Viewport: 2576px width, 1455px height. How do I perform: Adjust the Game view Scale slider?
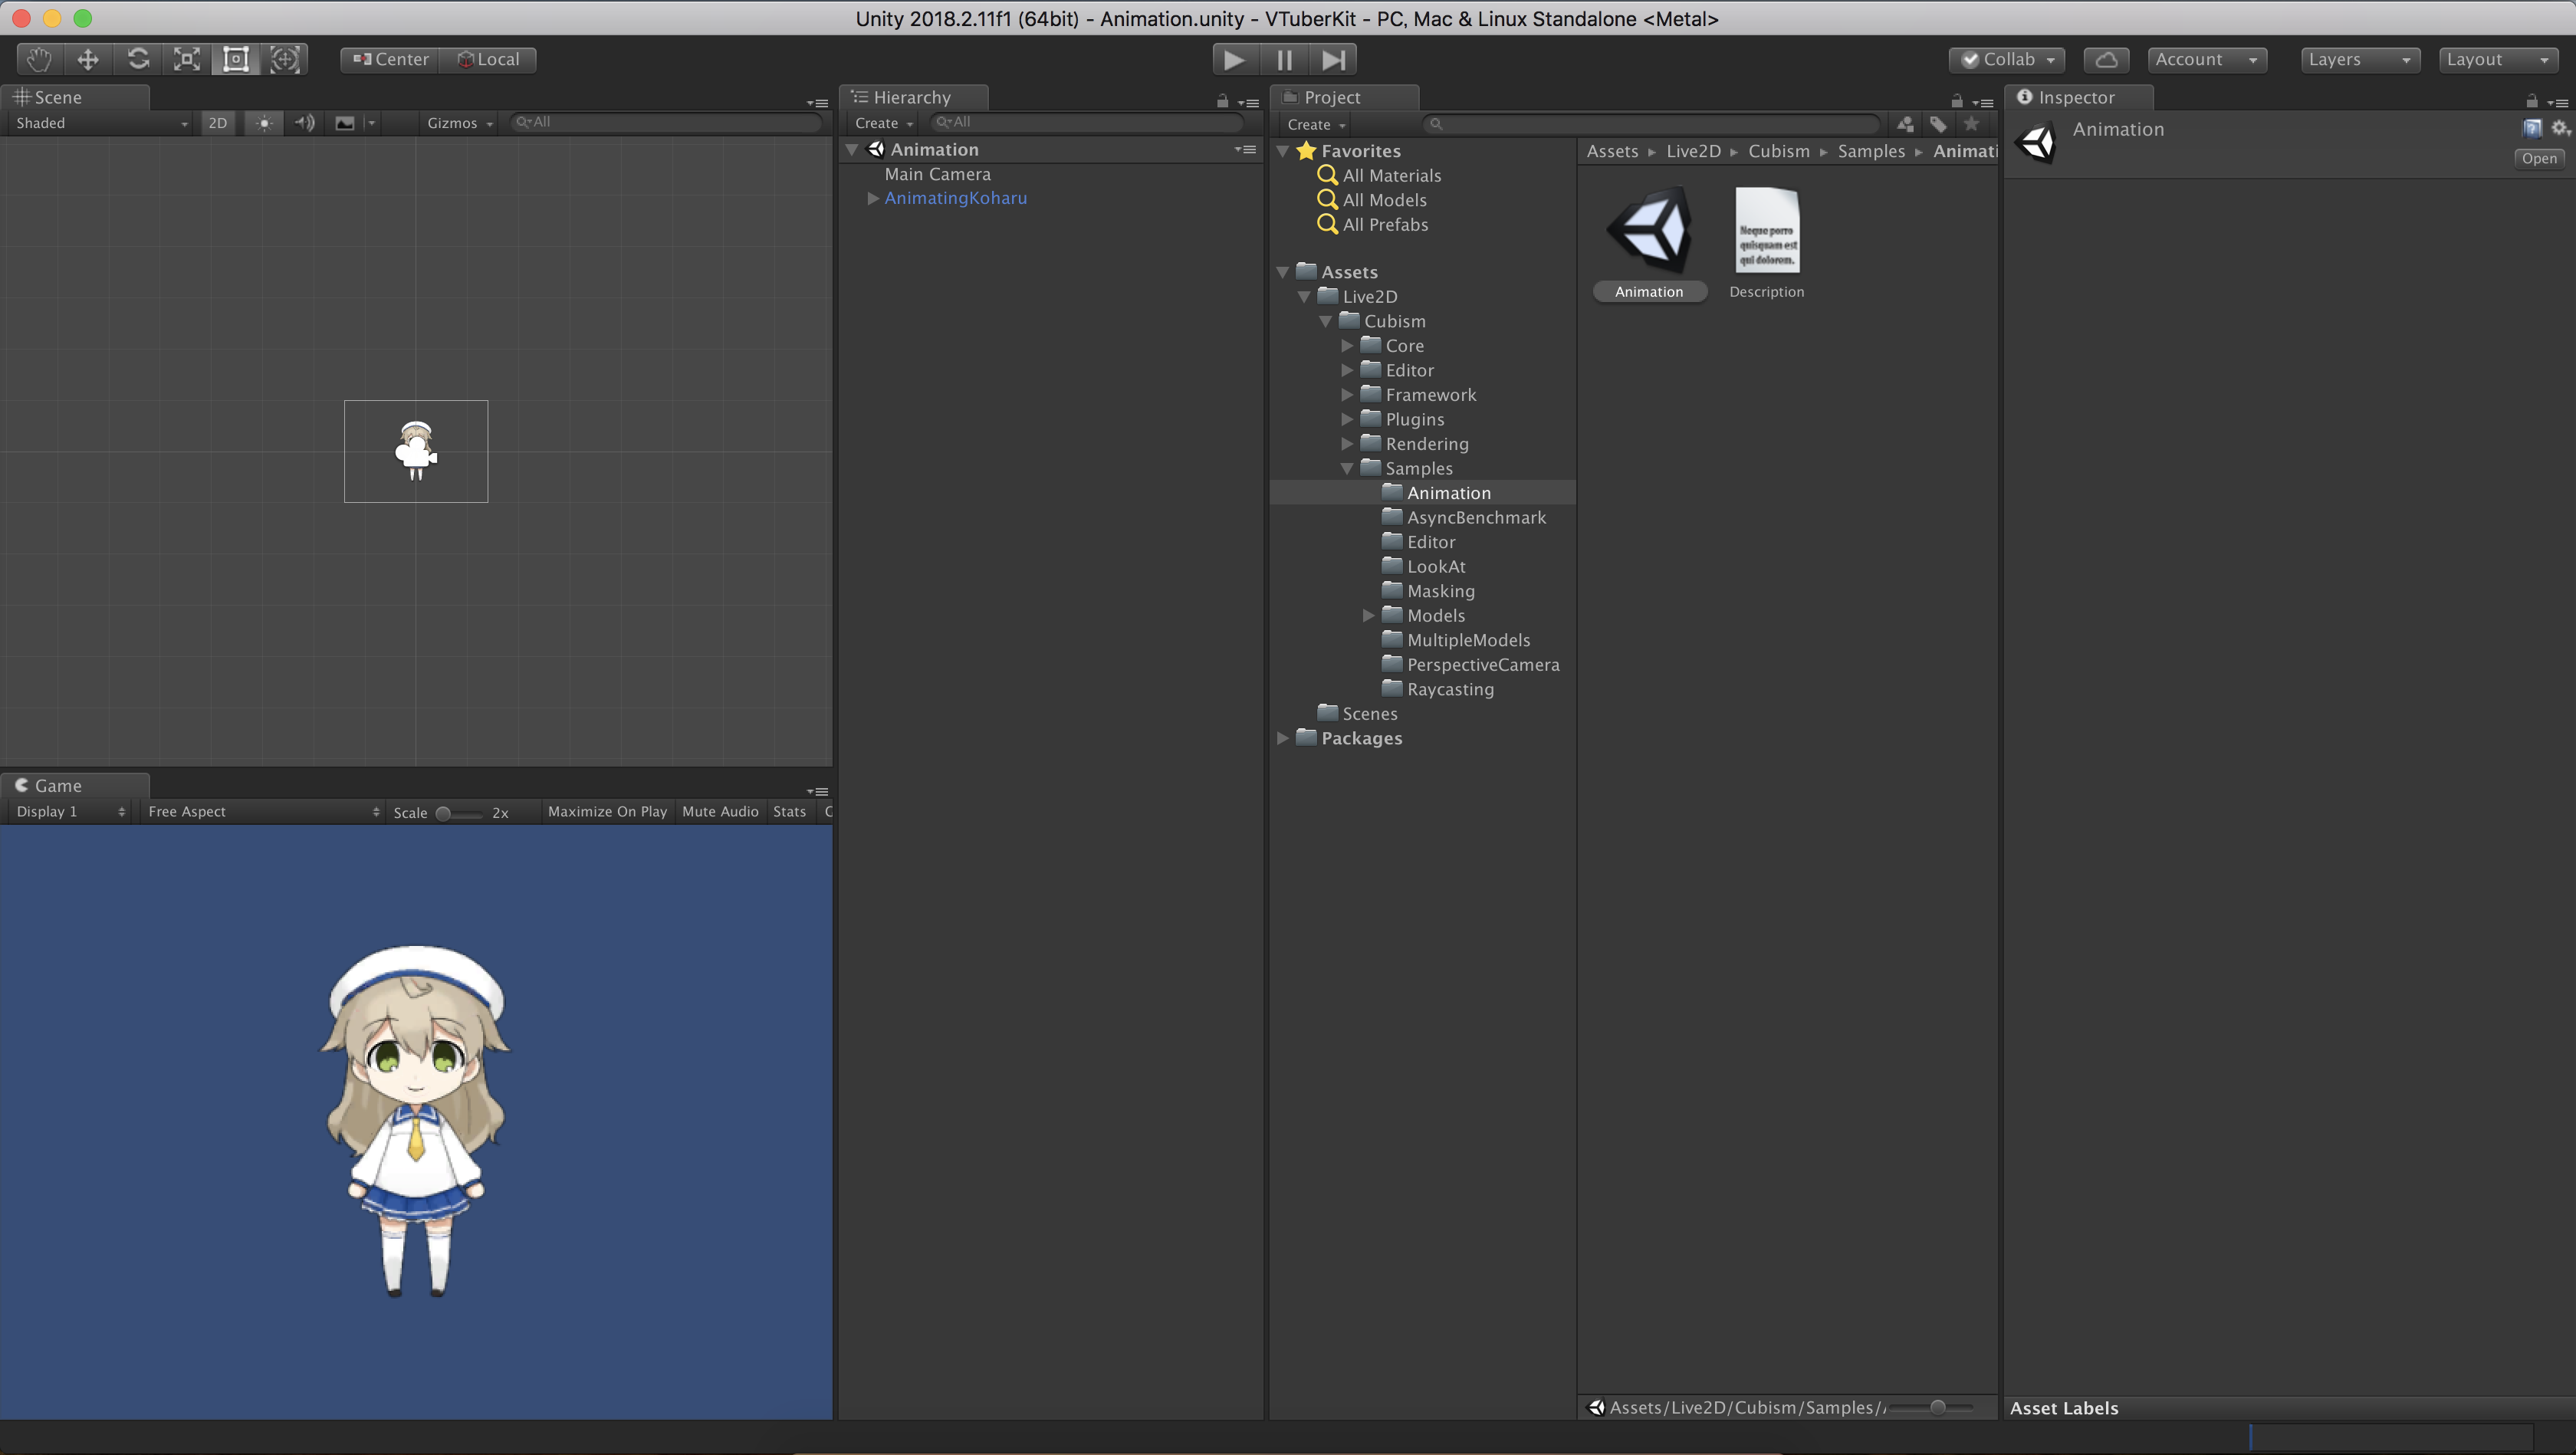point(444,813)
